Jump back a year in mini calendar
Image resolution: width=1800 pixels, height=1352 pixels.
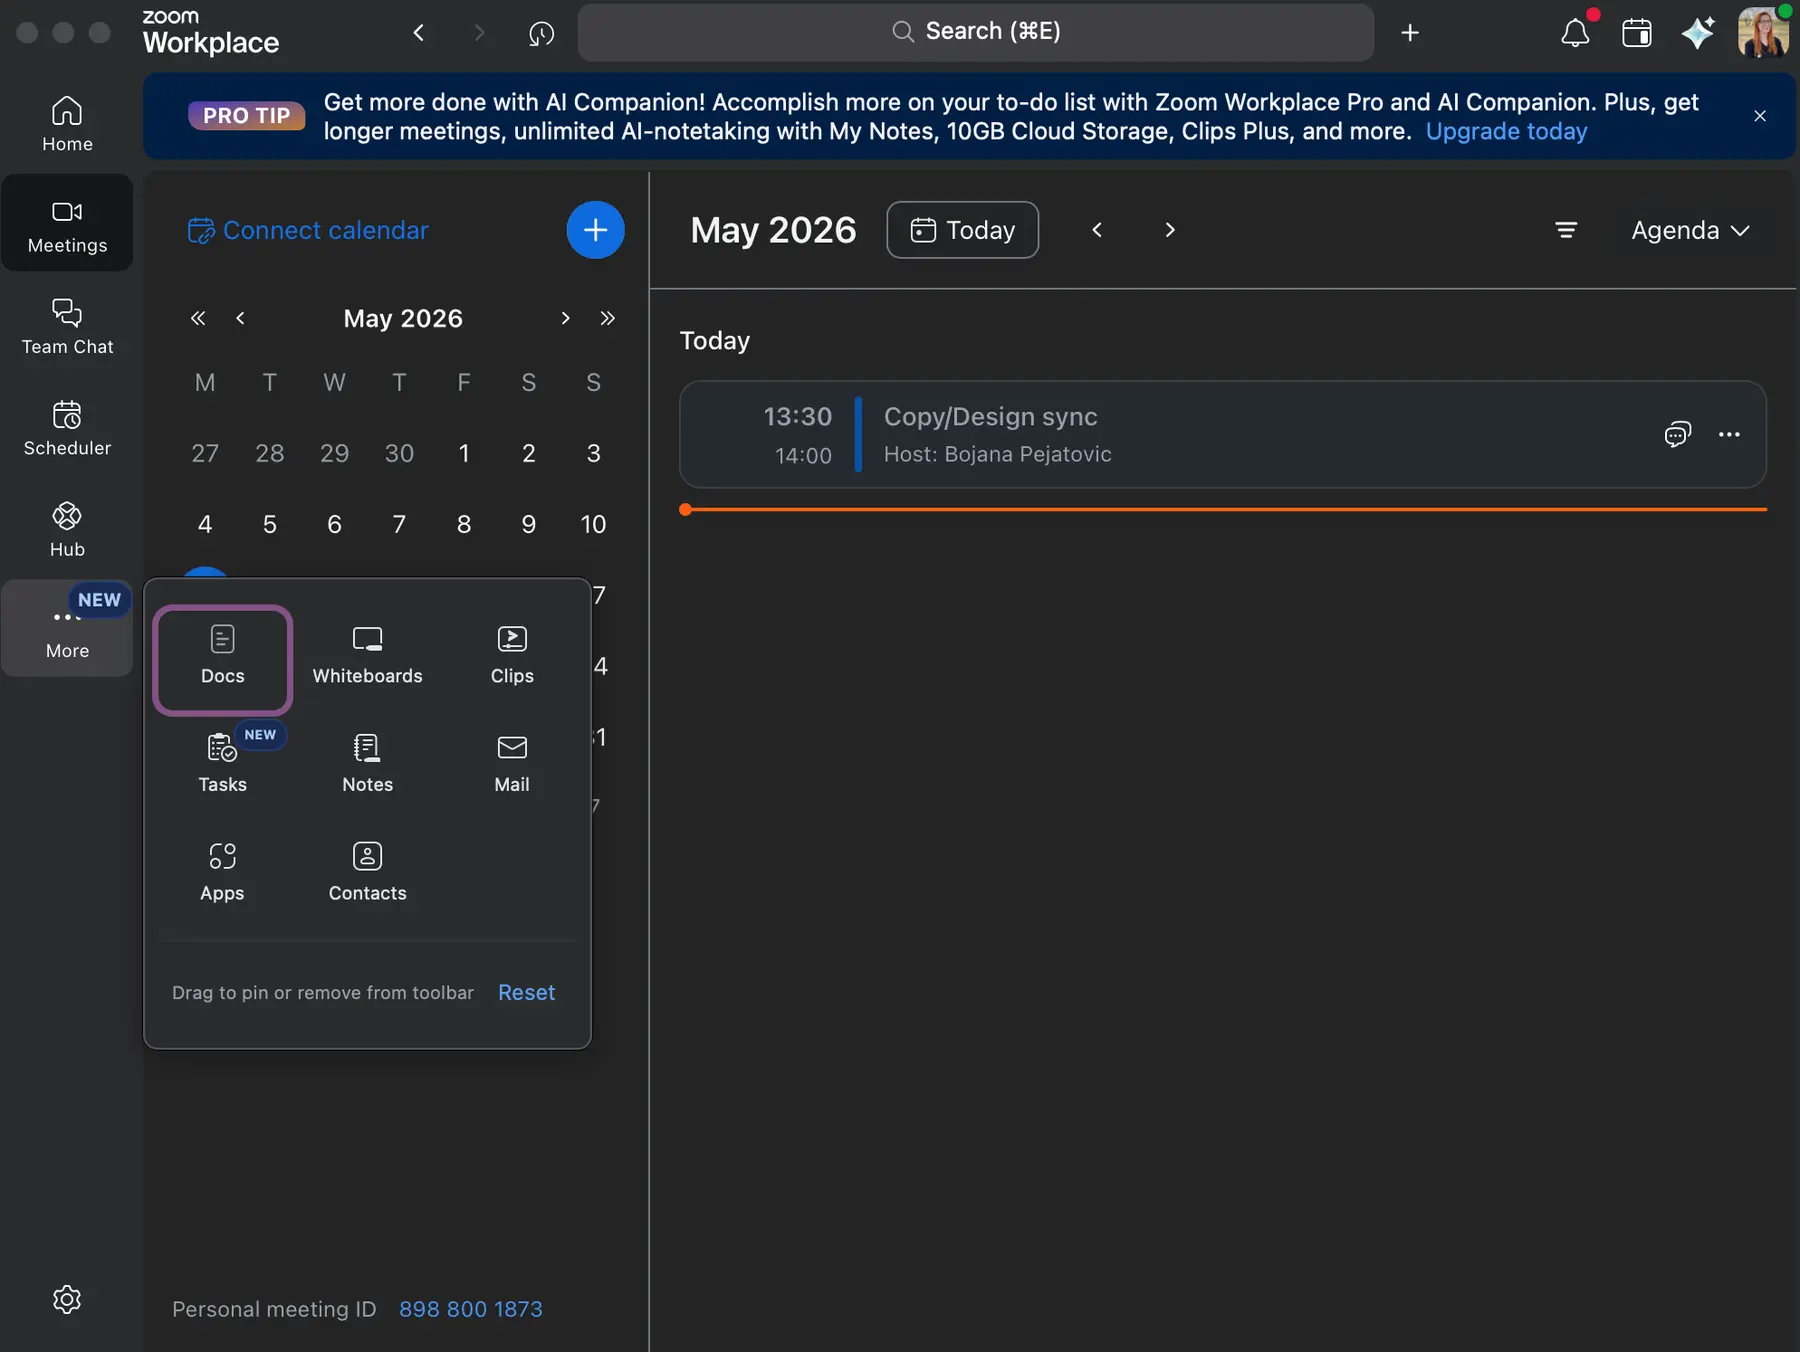pos(198,318)
